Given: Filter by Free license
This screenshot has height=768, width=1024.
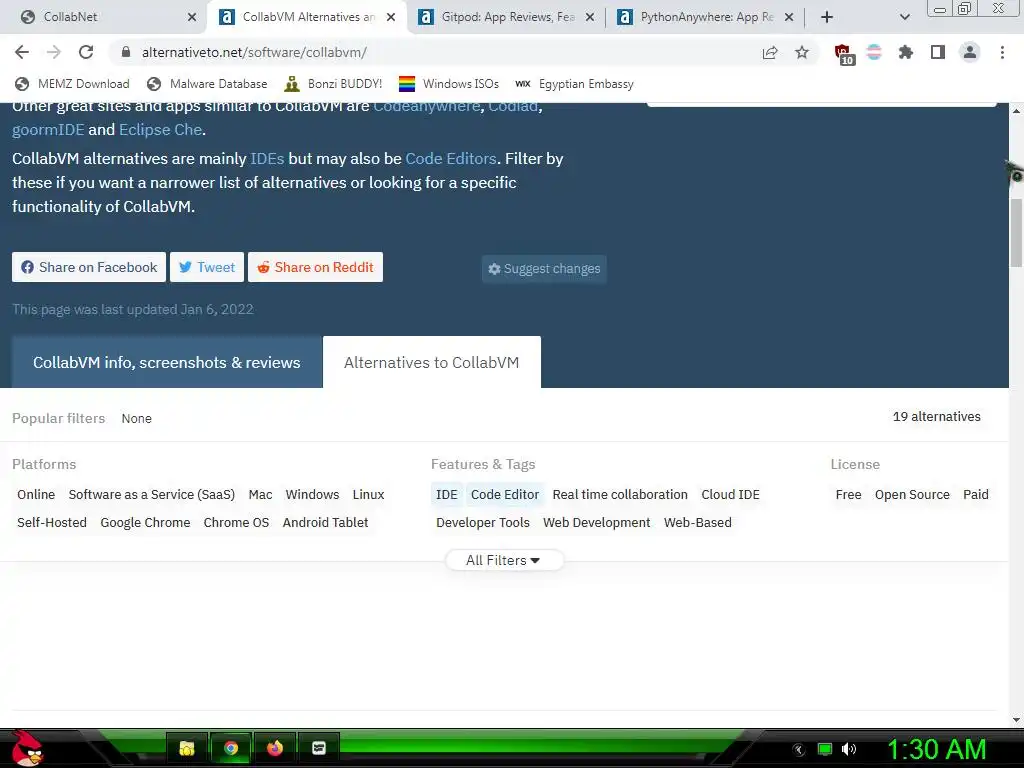Looking at the screenshot, I should (848, 494).
